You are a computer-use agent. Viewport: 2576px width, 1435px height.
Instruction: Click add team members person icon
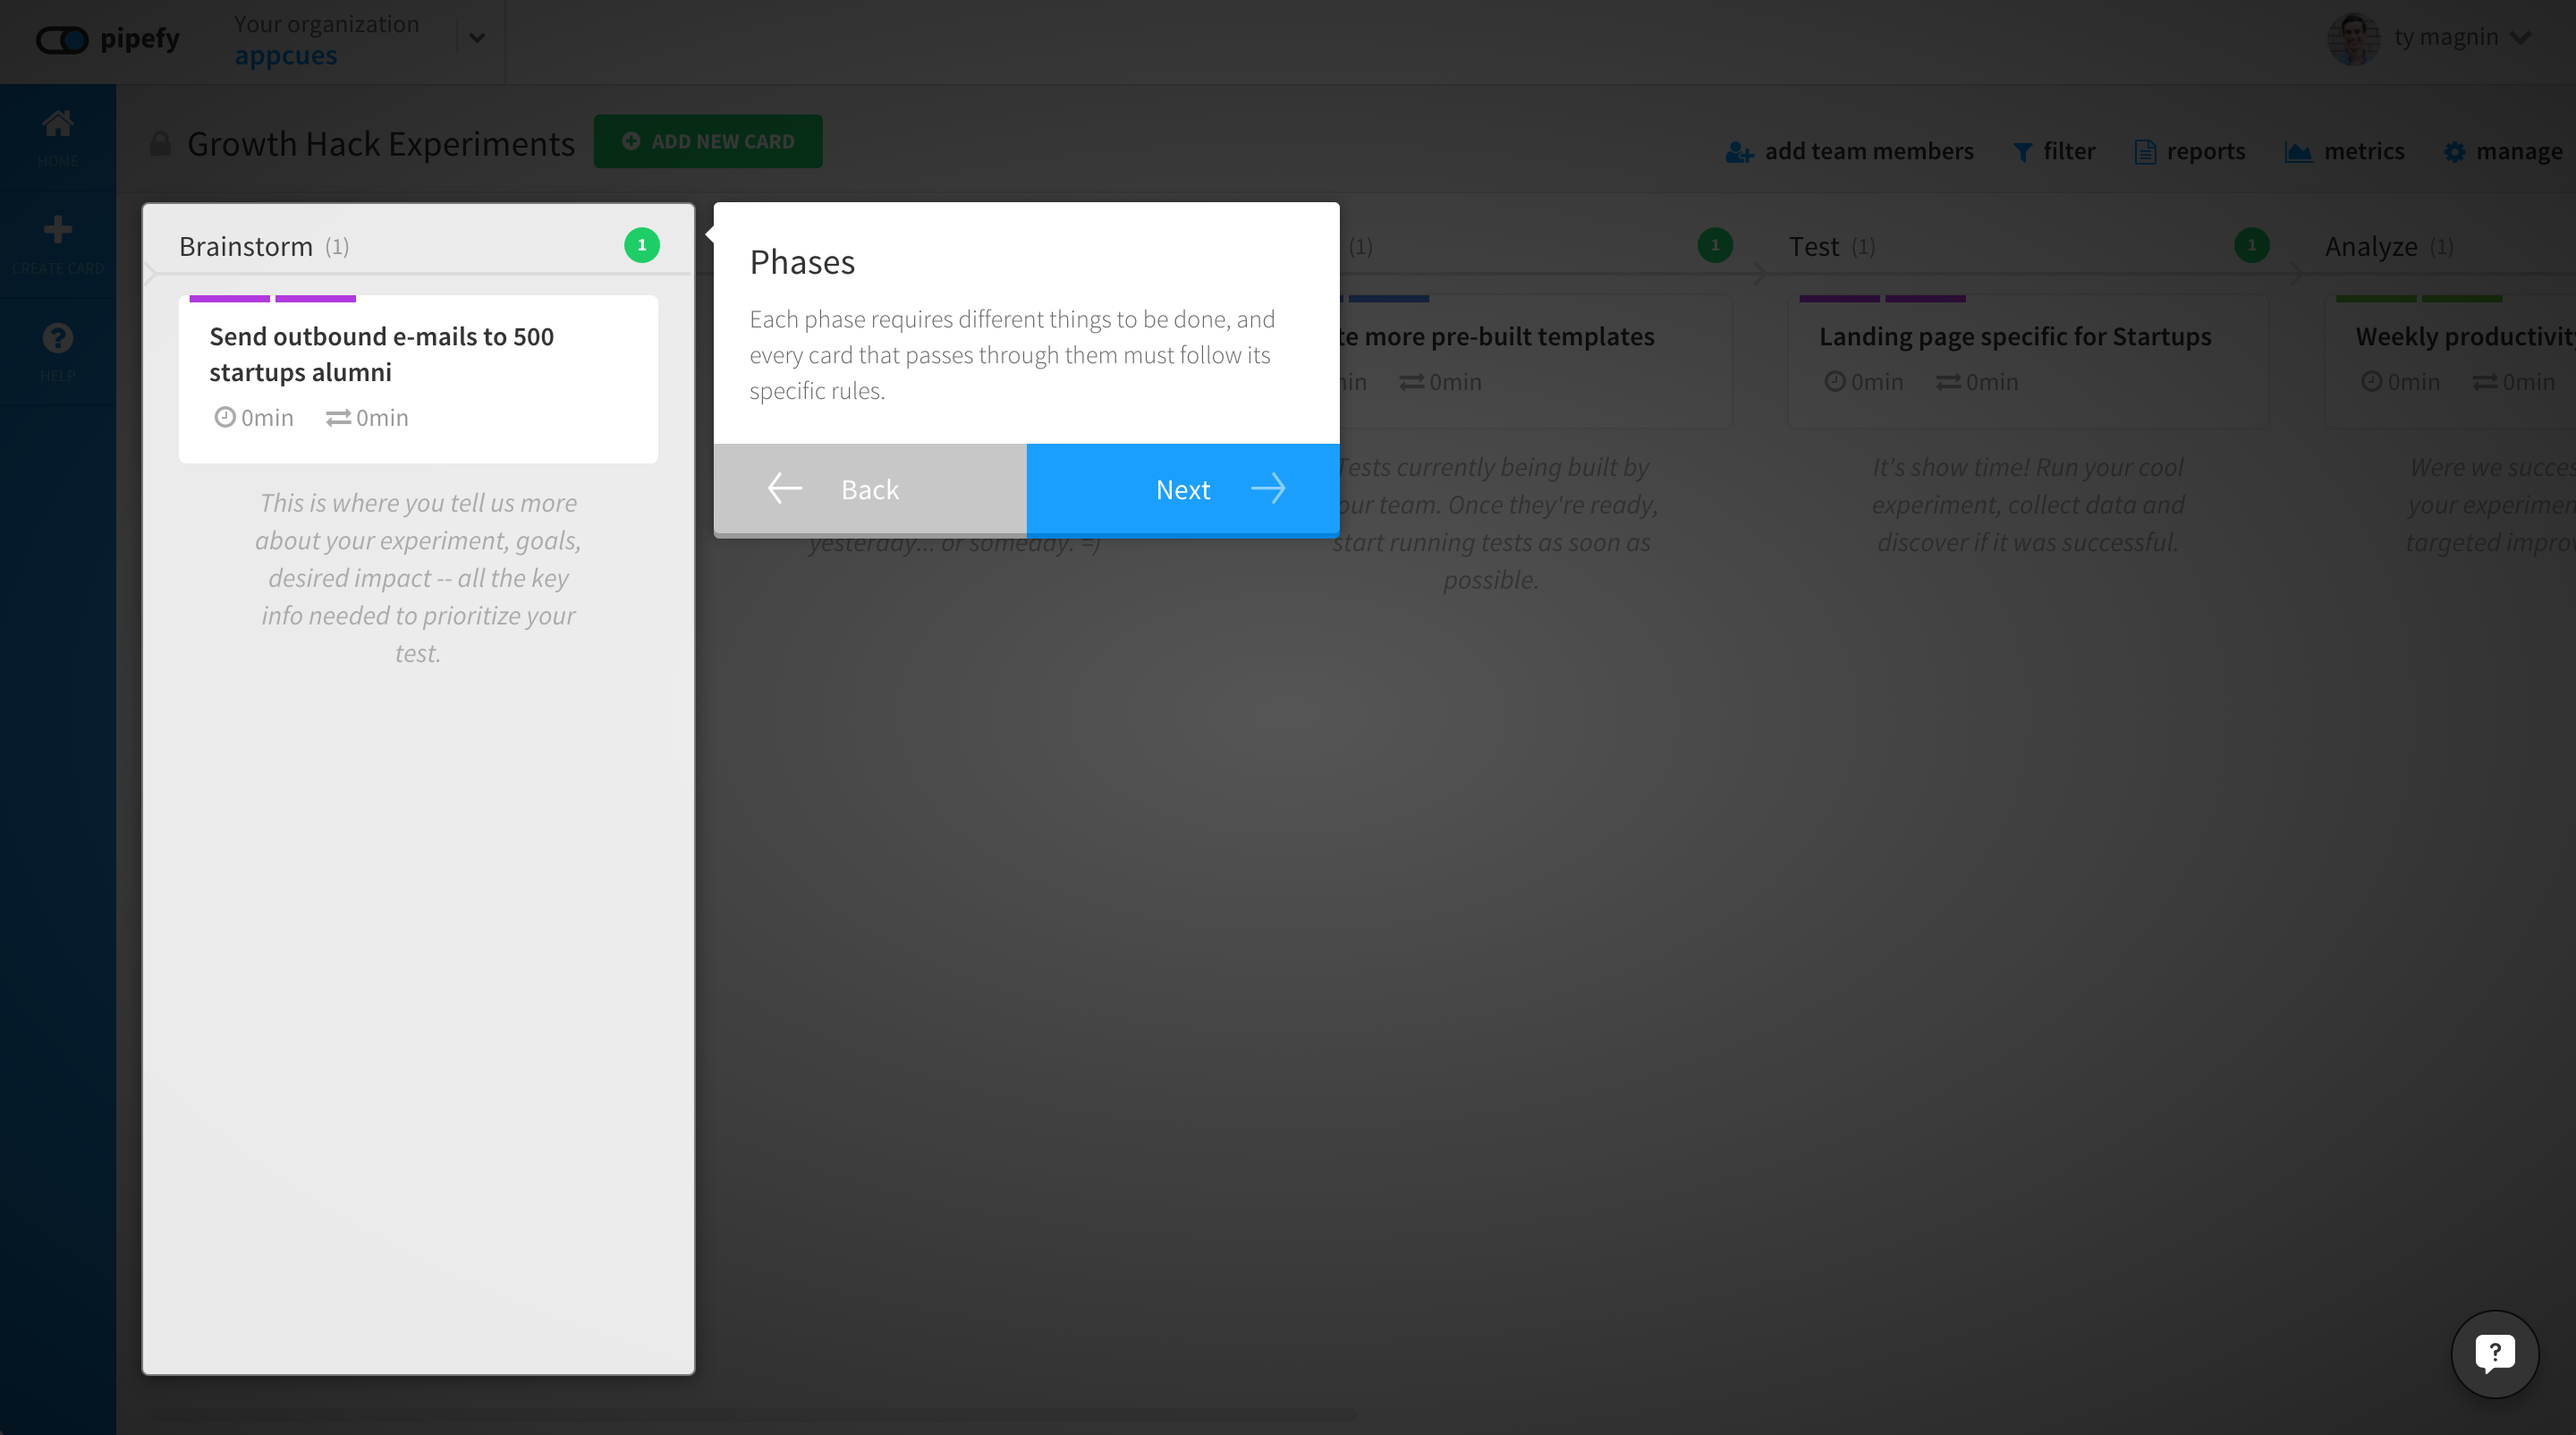pyautogui.click(x=1739, y=152)
